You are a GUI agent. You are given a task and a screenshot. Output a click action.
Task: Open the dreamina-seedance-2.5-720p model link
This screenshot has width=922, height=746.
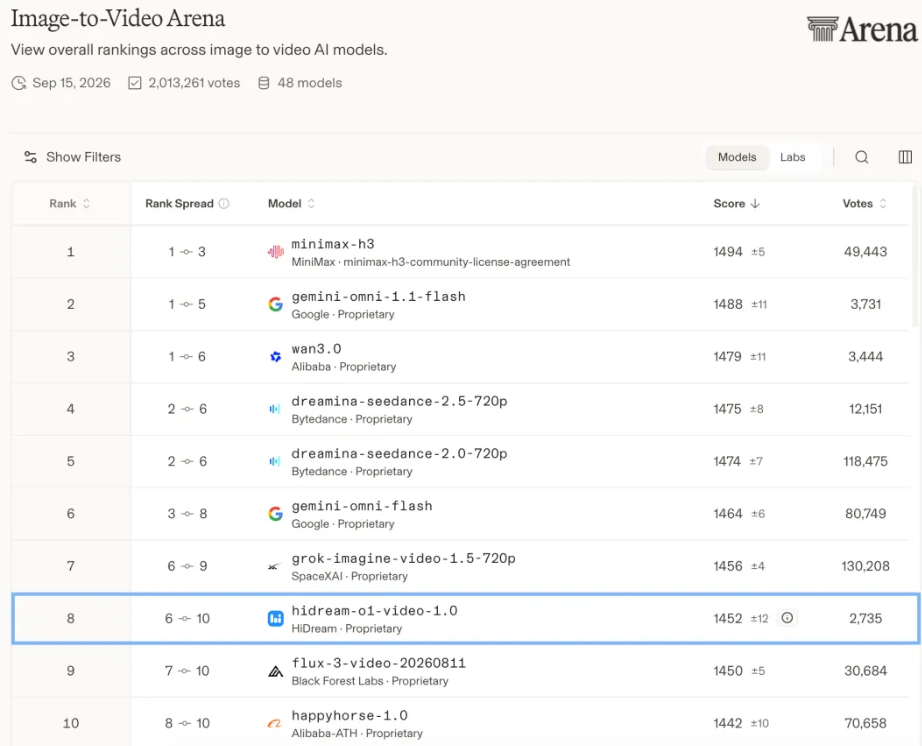click(399, 401)
